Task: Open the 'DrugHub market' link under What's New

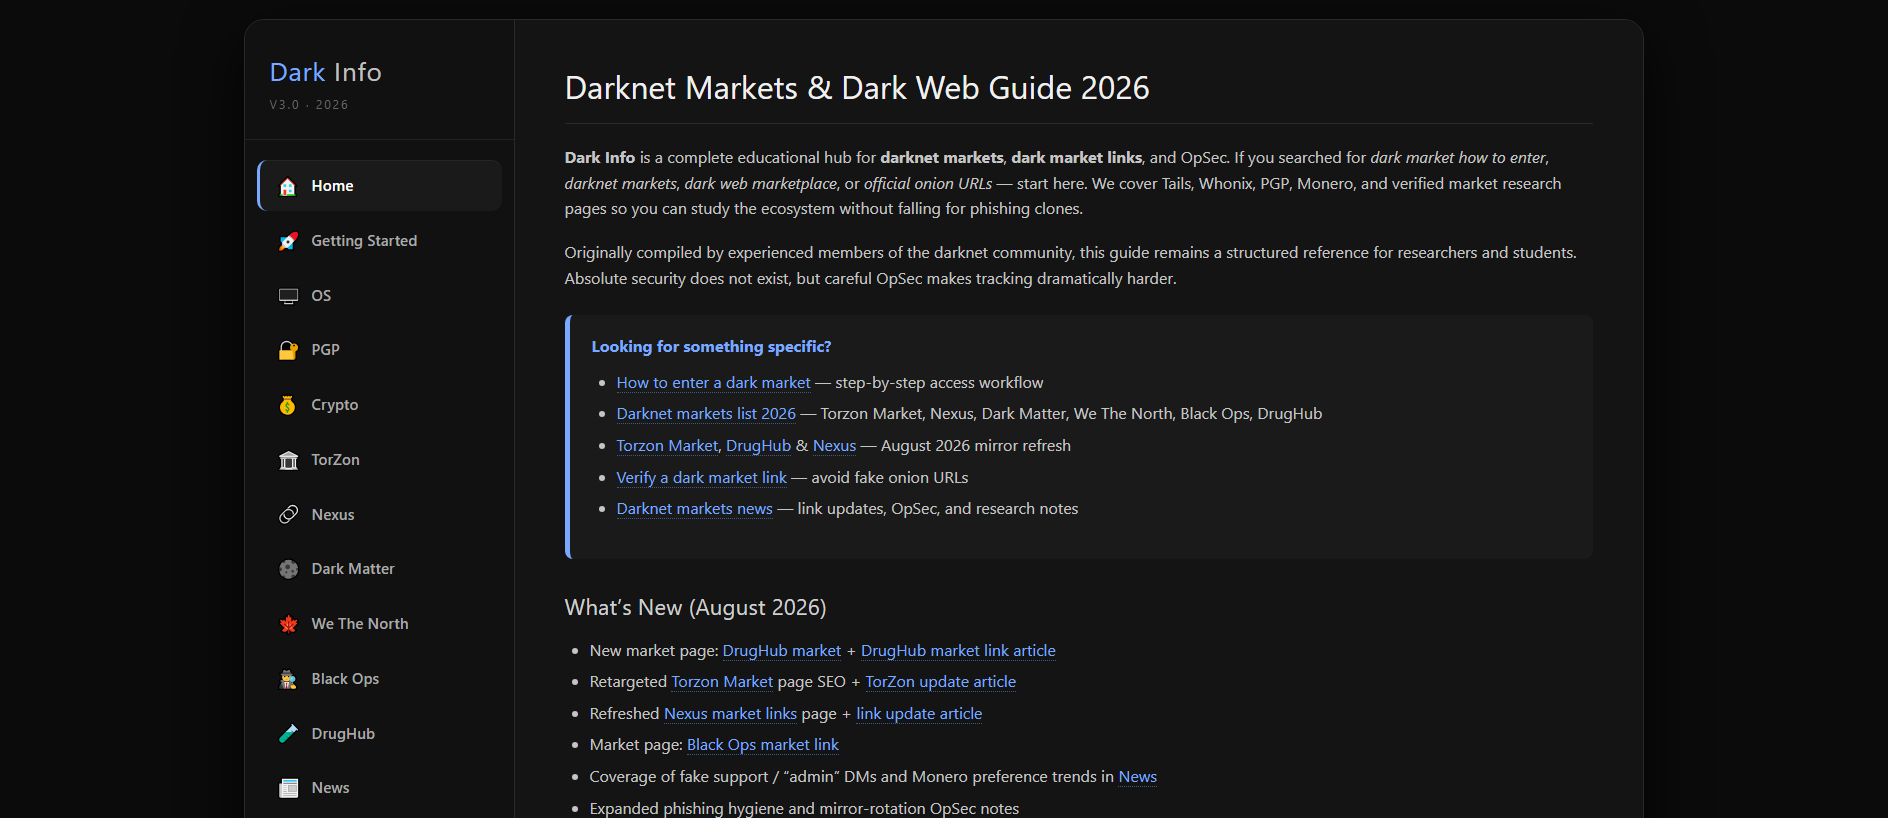Action: point(781,650)
